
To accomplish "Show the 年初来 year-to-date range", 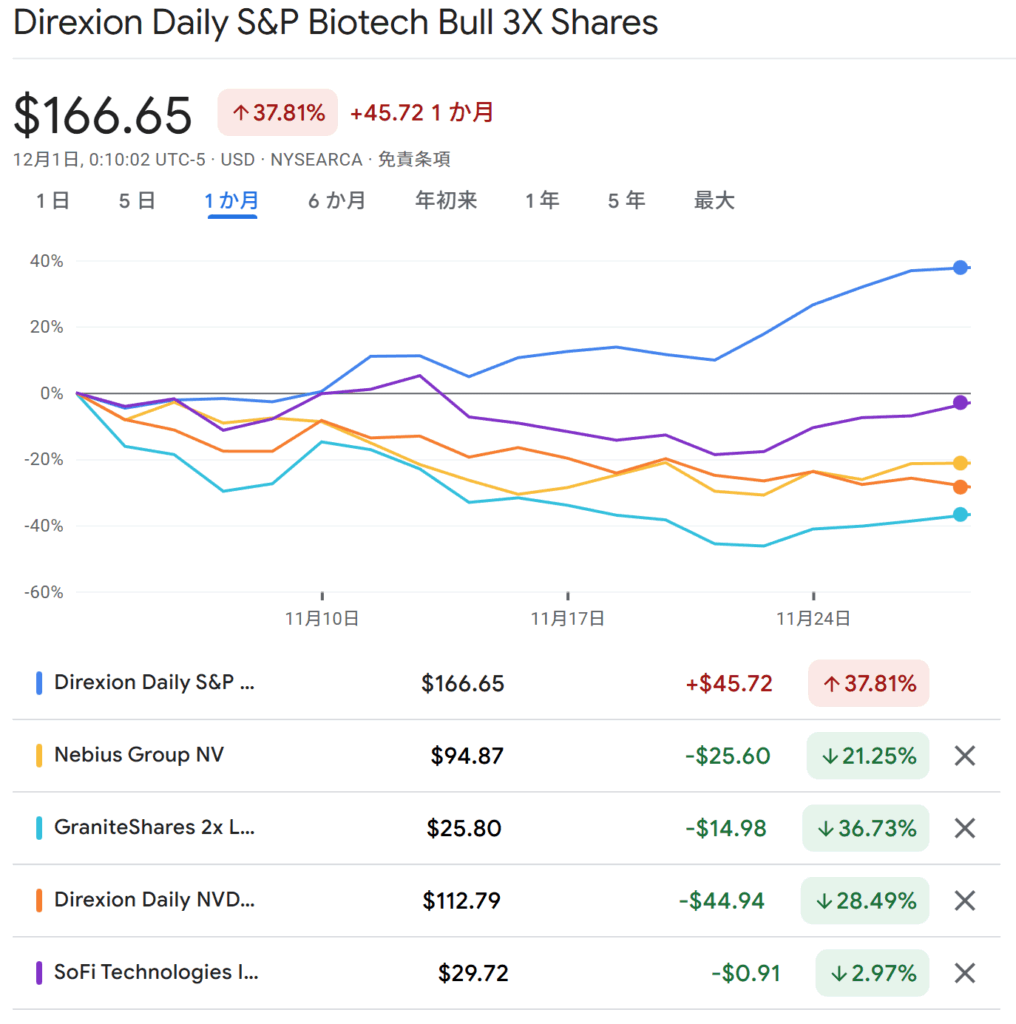I will 446,201.
